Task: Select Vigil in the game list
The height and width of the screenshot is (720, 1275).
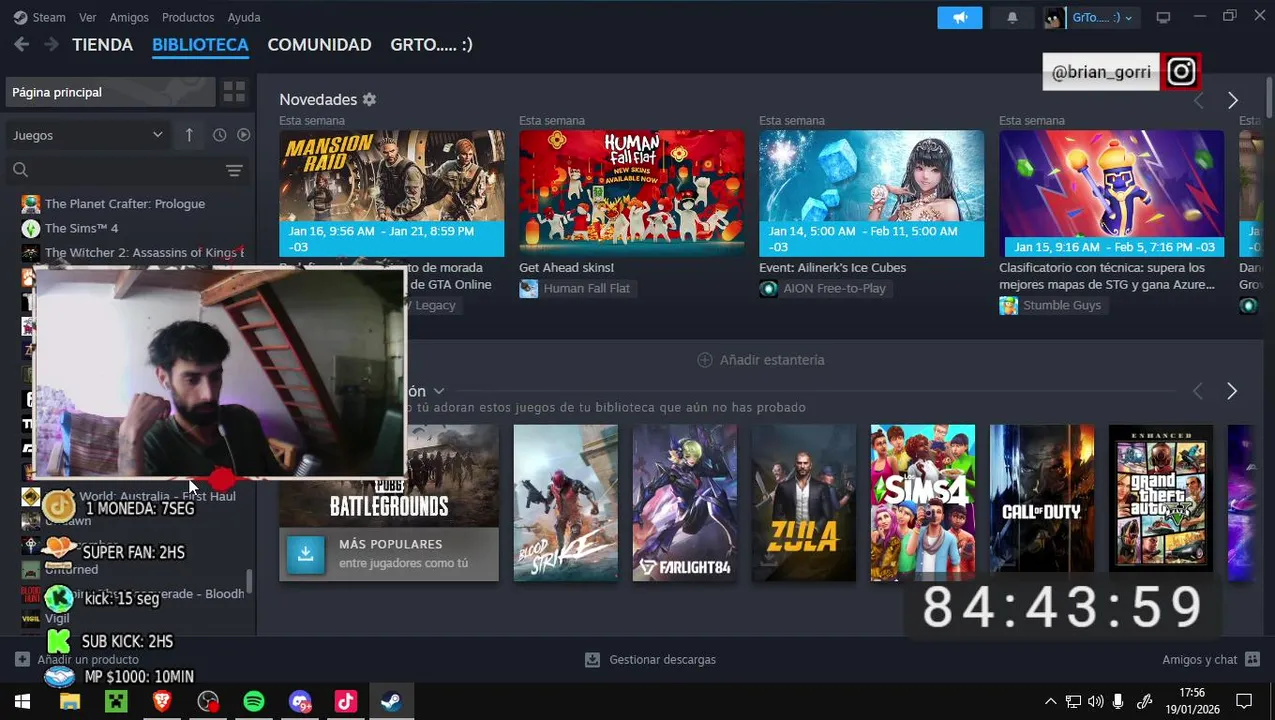Action: (57, 618)
